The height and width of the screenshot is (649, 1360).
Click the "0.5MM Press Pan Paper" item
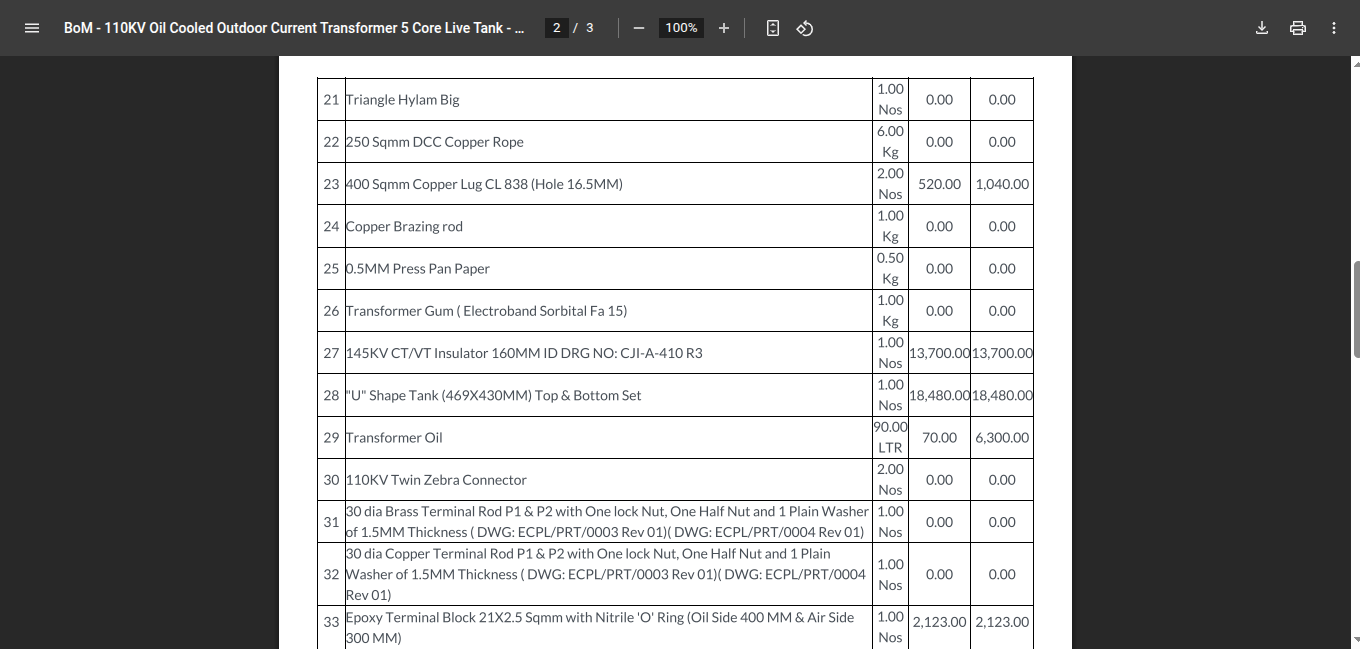[x=417, y=269]
